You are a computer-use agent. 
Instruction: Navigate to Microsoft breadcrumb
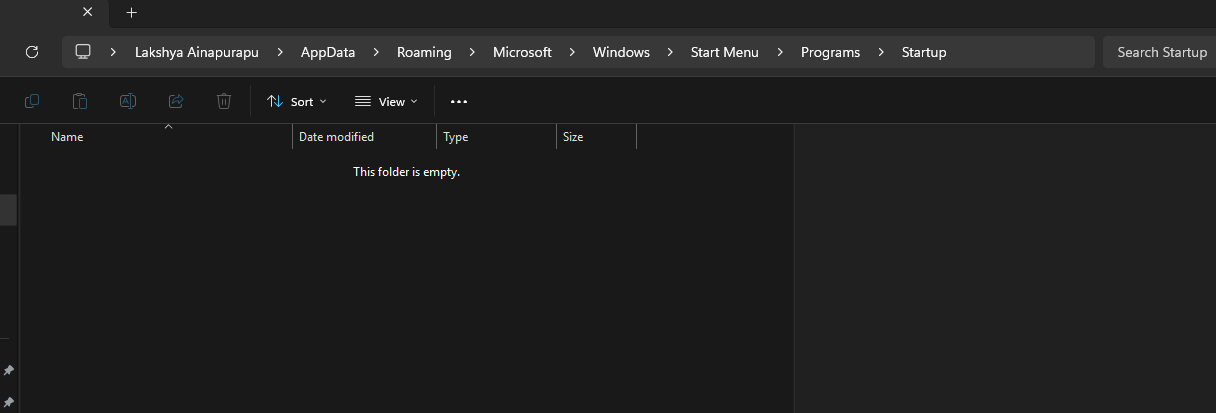(x=522, y=52)
